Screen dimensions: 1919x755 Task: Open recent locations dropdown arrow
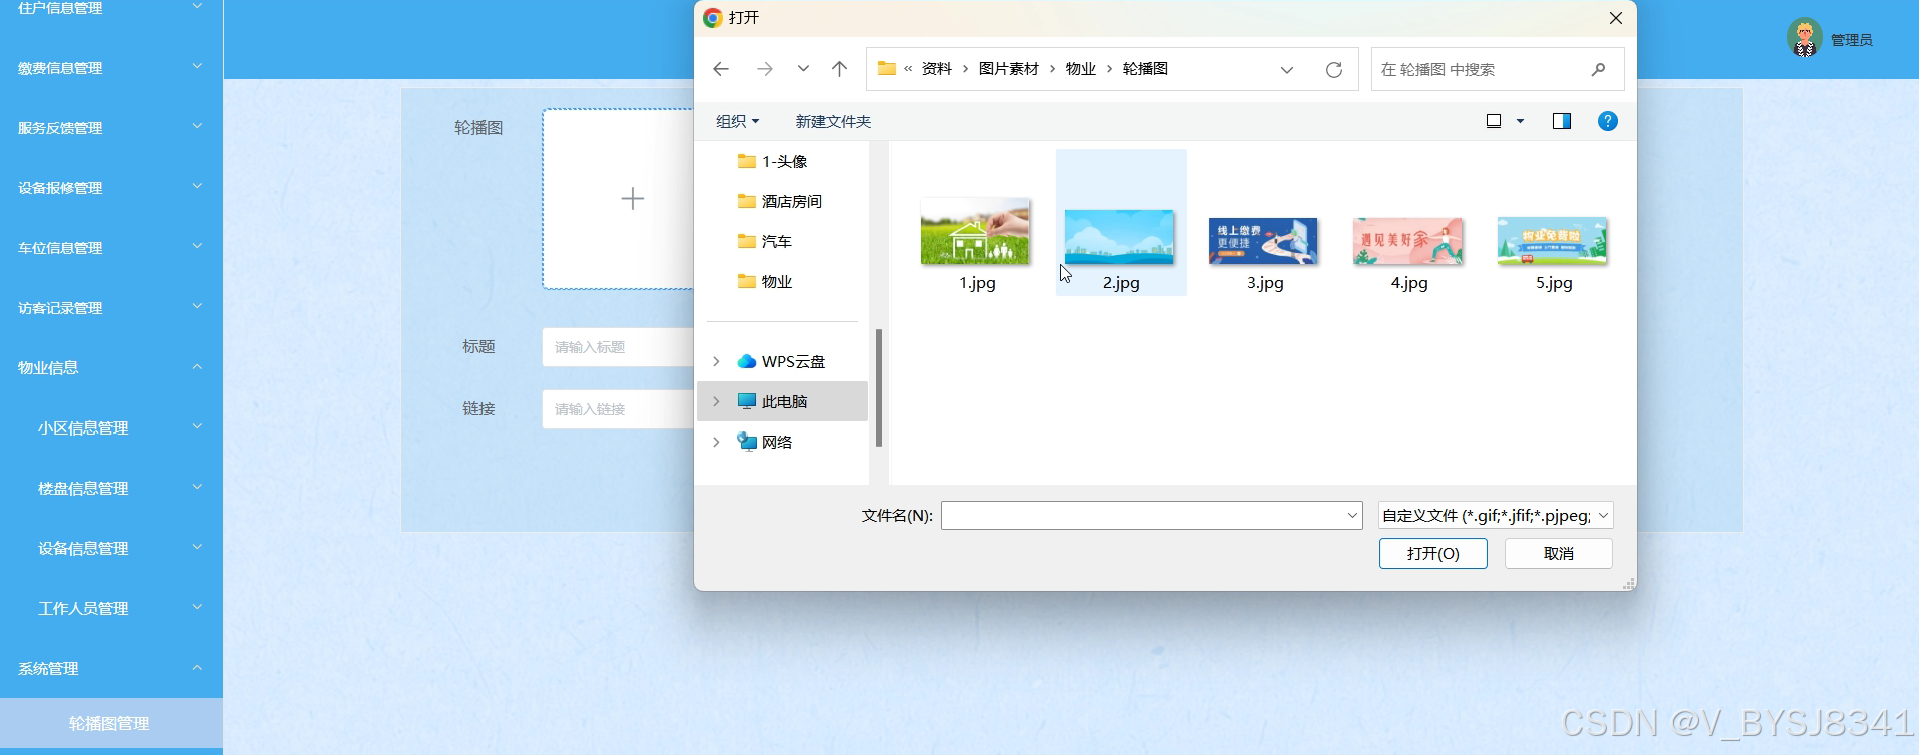click(x=803, y=69)
